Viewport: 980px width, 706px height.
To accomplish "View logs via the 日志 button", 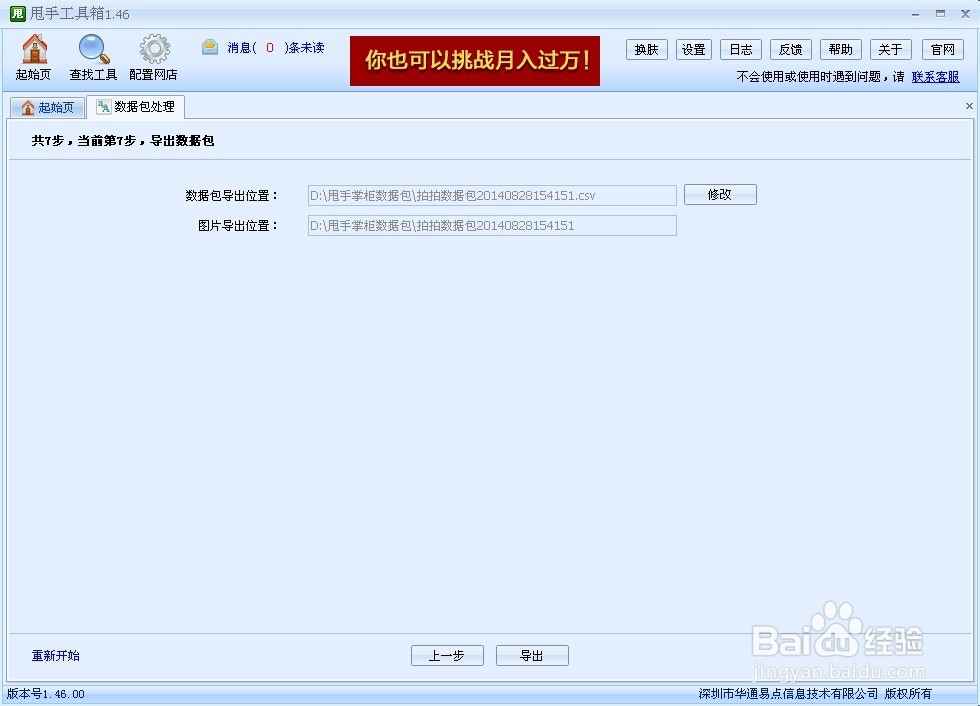I will (740, 49).
